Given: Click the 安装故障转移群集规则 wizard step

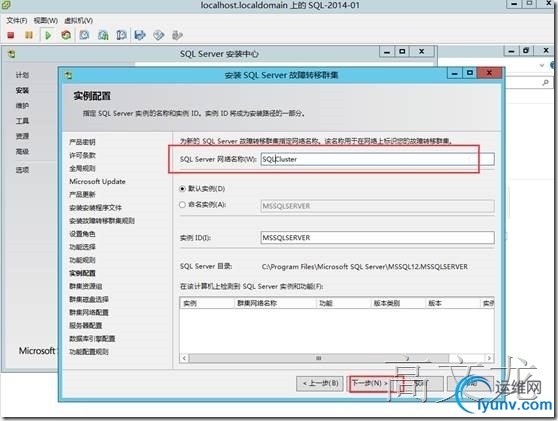Looking at the screenshot, I should 102,221.
